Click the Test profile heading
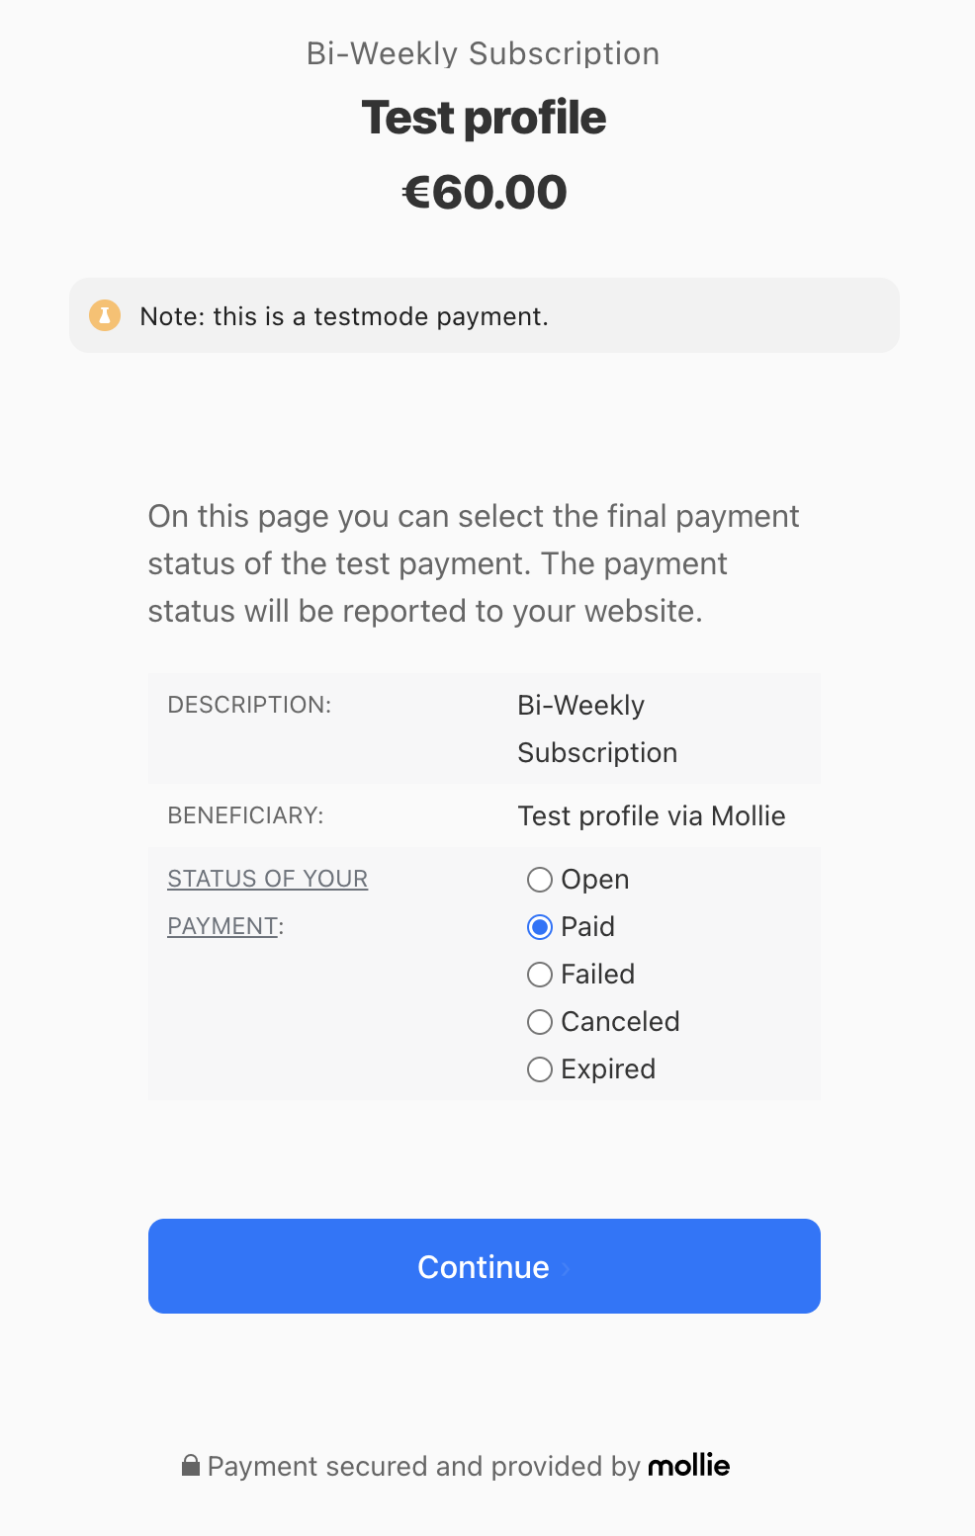Viewport: 975px width, 1536px height. (x=484, y=117)
